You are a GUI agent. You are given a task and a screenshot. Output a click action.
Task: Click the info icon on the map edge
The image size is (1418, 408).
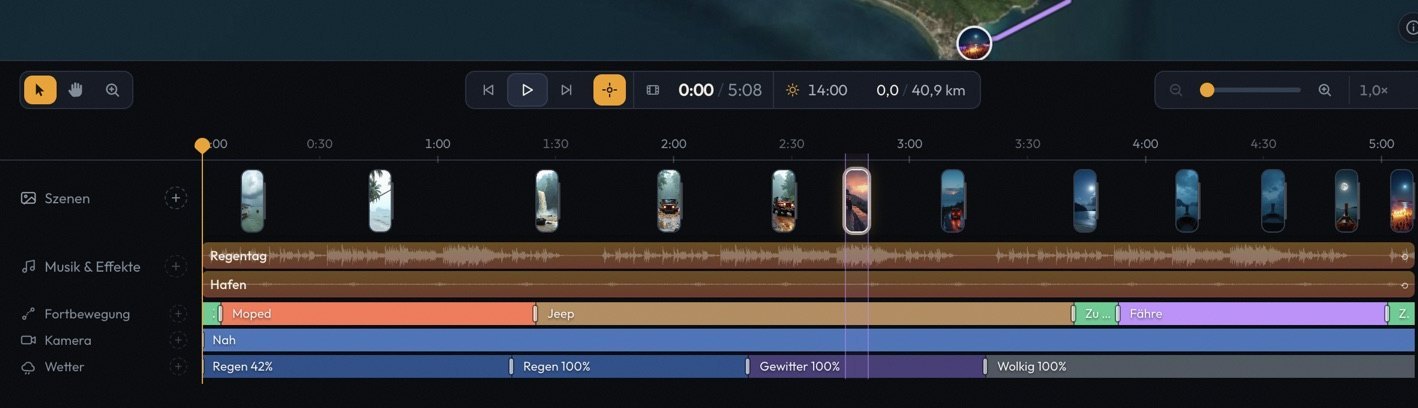[x=1412, y=27]
